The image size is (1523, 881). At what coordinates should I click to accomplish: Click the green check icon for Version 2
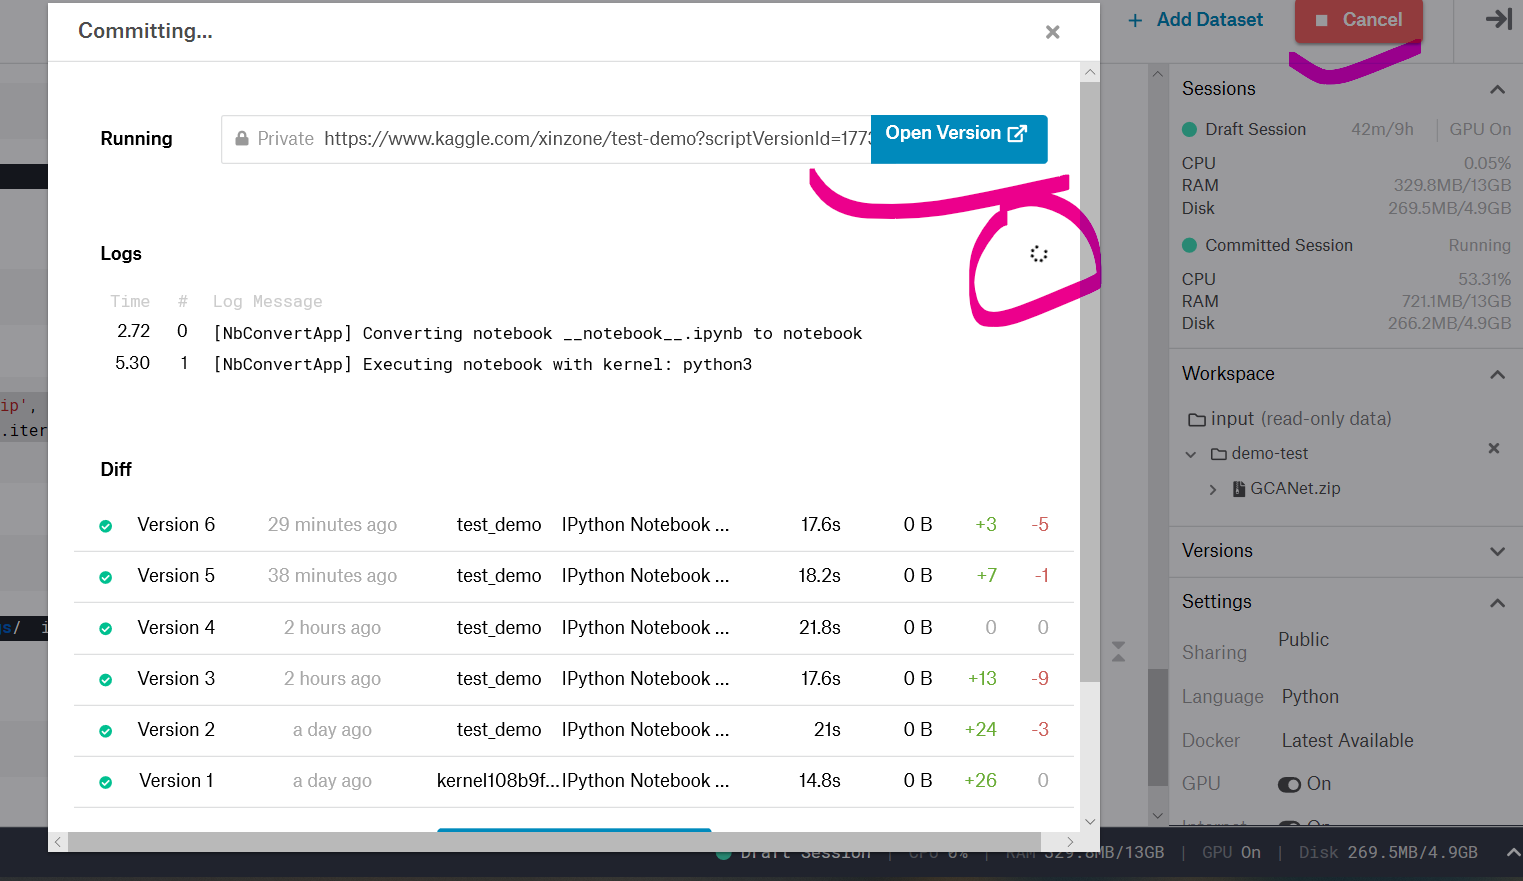point(105,731)
